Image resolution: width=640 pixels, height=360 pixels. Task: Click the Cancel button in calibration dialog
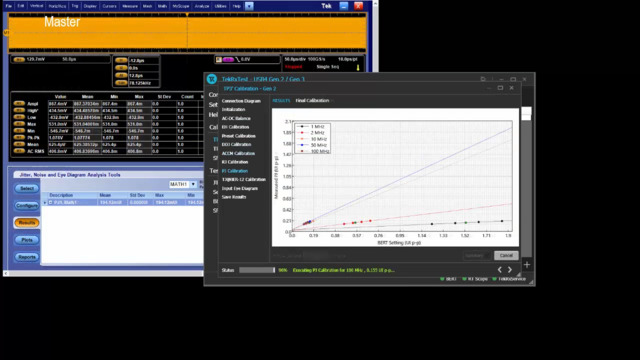[x=506, y=256]
